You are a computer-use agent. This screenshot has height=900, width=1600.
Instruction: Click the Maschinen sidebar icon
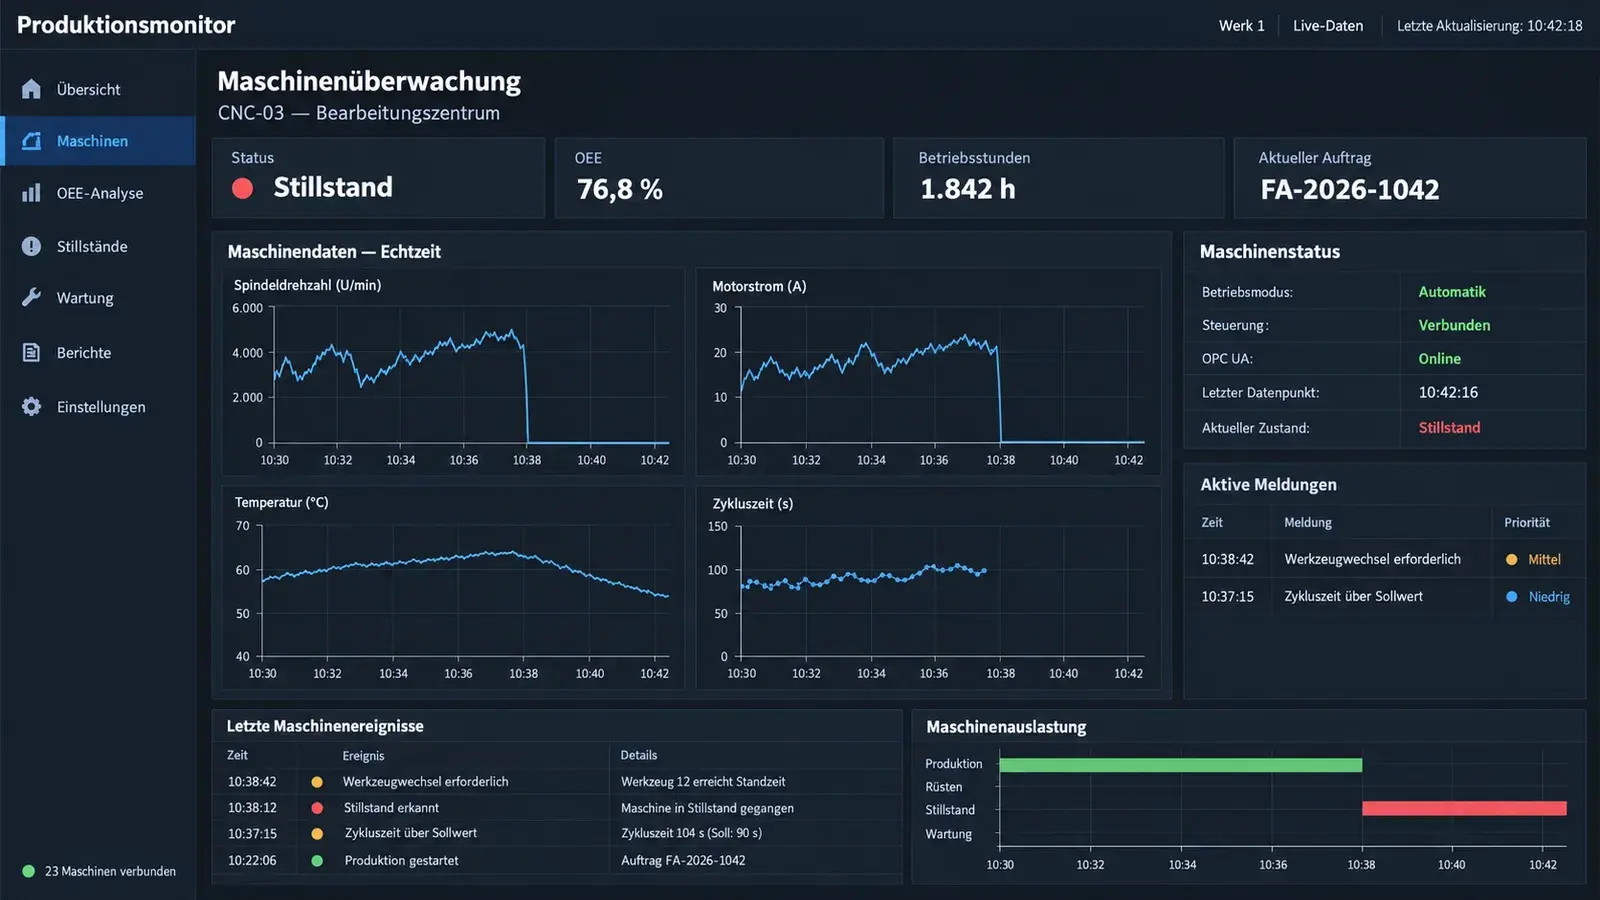[31, 141]
